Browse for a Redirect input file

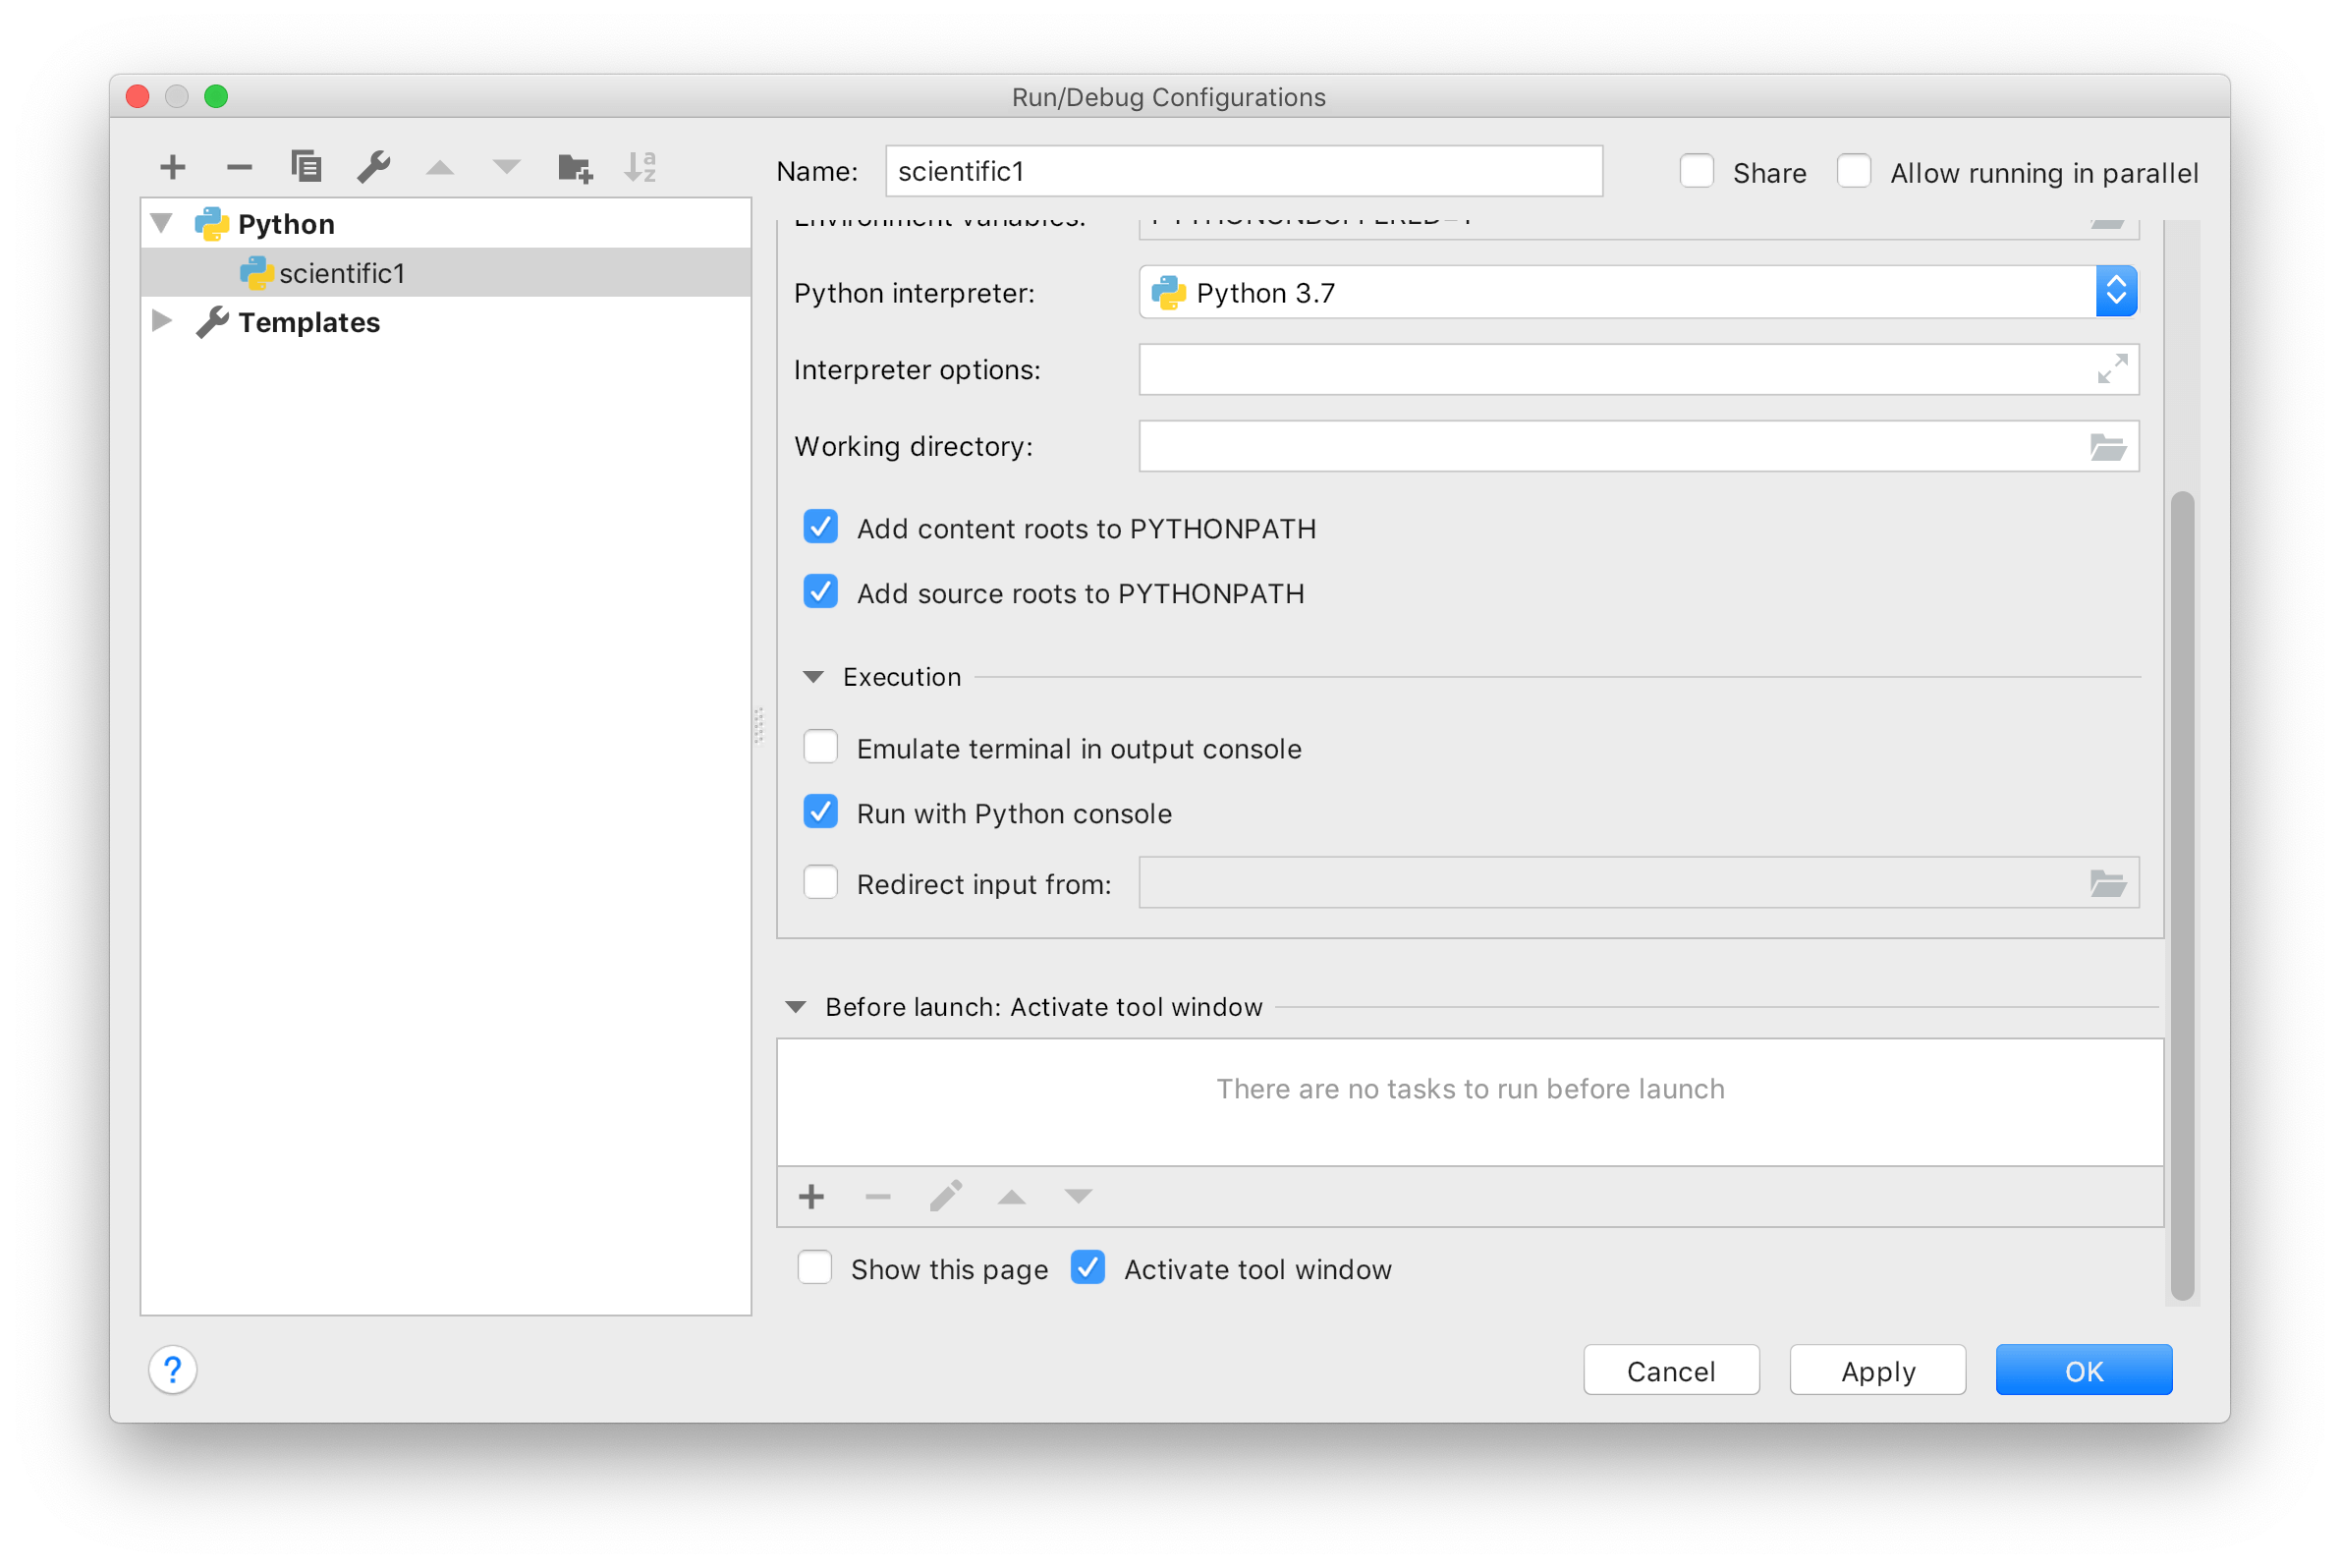tap(2108, 884)
